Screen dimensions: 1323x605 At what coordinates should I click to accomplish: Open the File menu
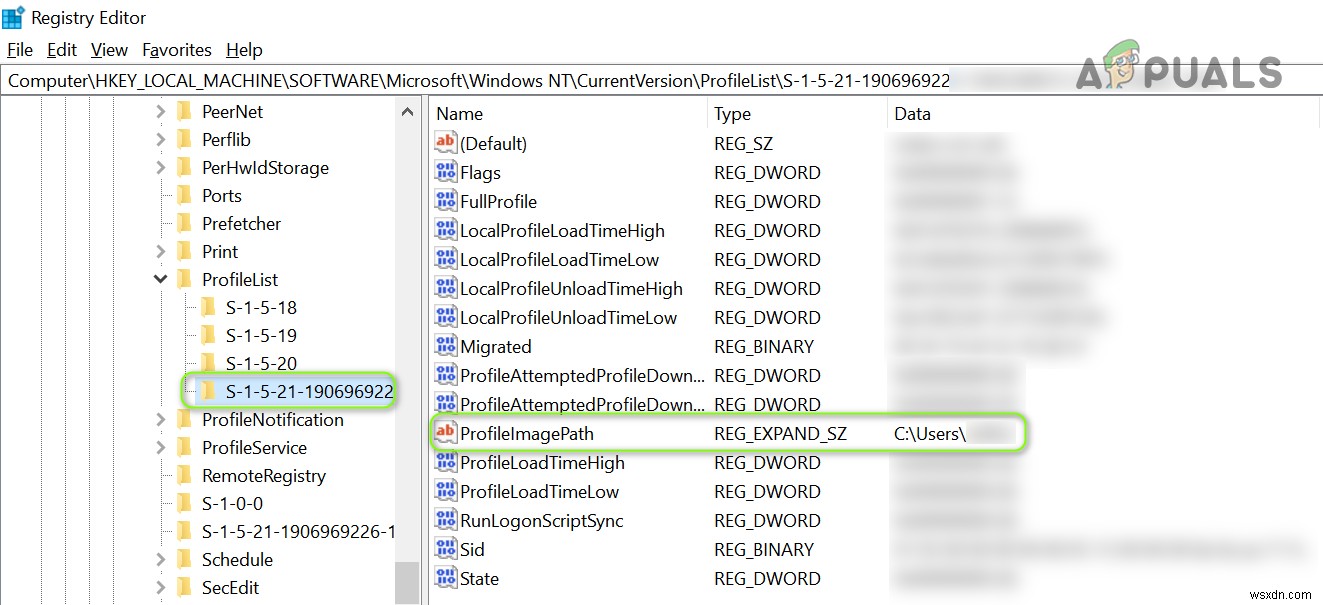click(x=20, y=50)
